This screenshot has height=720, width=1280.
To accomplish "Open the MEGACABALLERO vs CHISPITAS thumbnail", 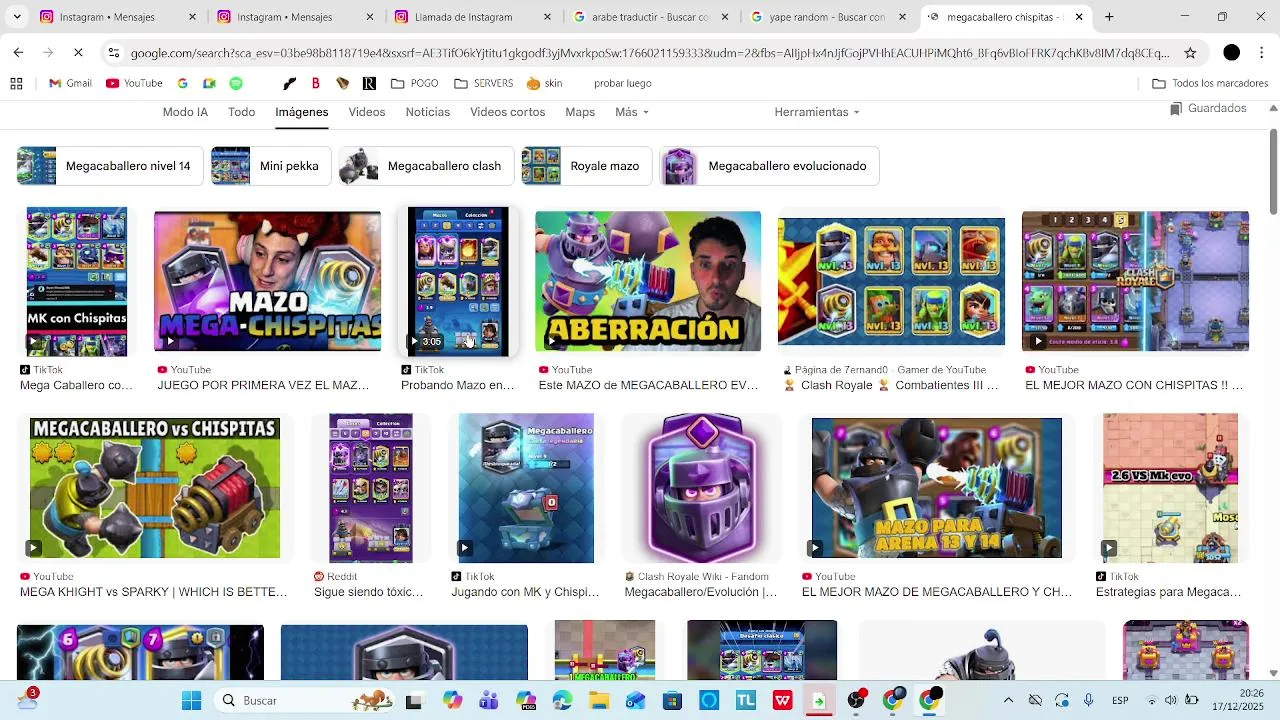I will [155, 488].
